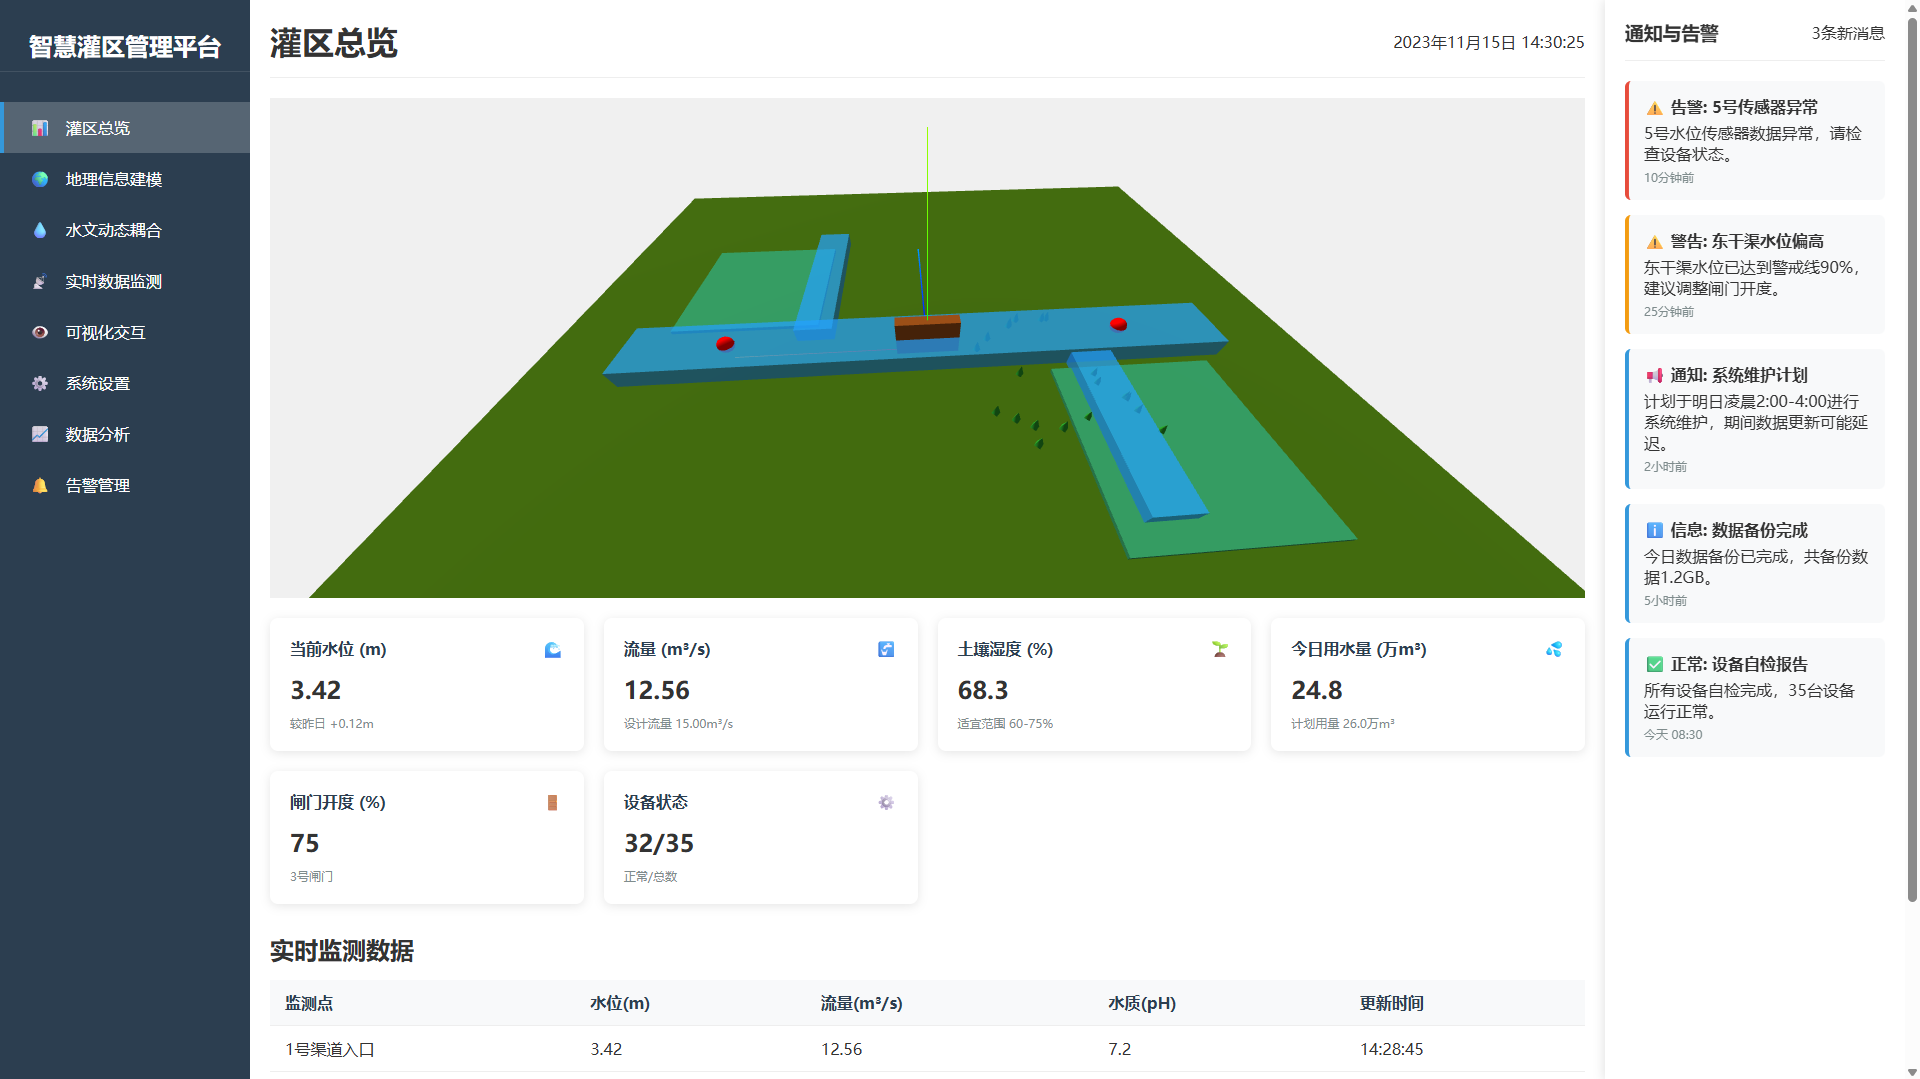Click the megaphone icon on maintenance notice
1920x1079 pixels.
pyautogui.click(x=1654, y=376)
